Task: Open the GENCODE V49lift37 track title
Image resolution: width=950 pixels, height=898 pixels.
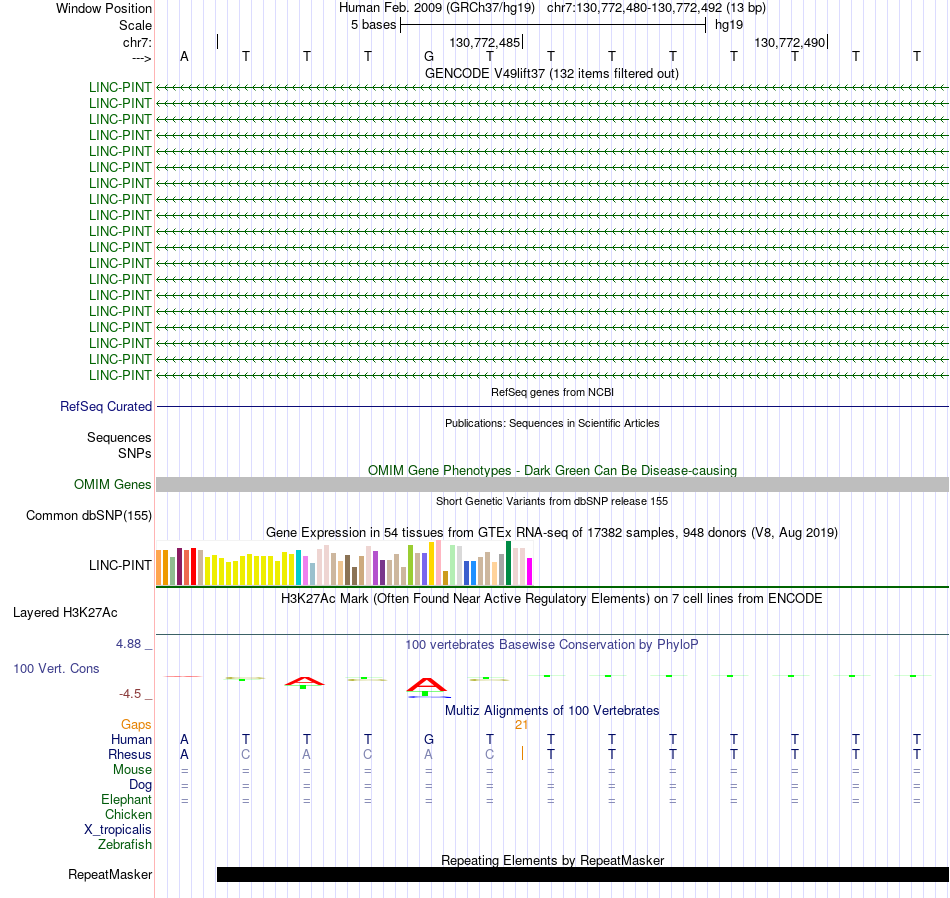Action: pyautogui.click(x=552, y=73)
